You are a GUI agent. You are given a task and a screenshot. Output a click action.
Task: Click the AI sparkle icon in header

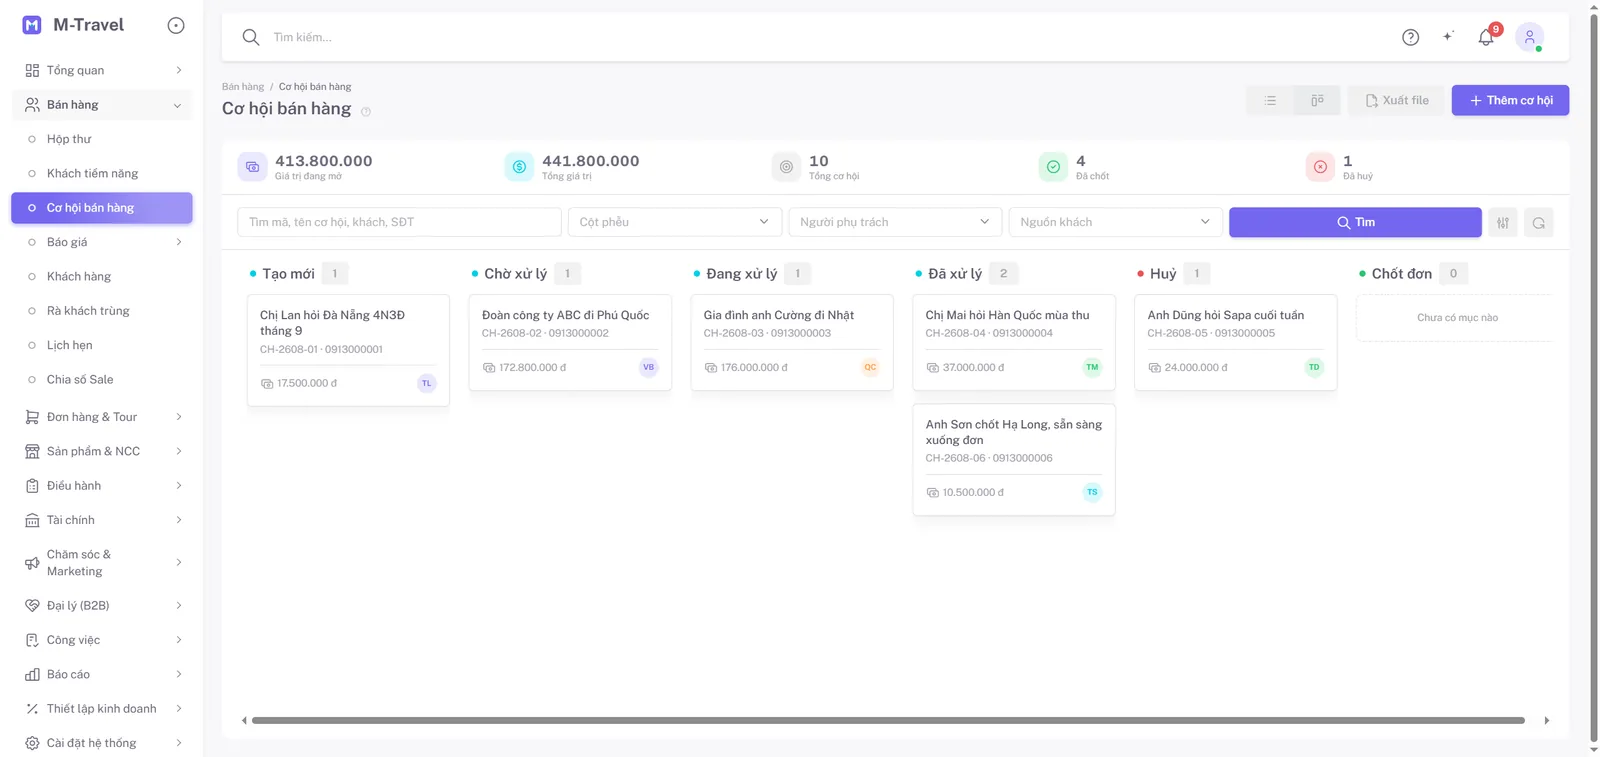(x=1448, y=37)
